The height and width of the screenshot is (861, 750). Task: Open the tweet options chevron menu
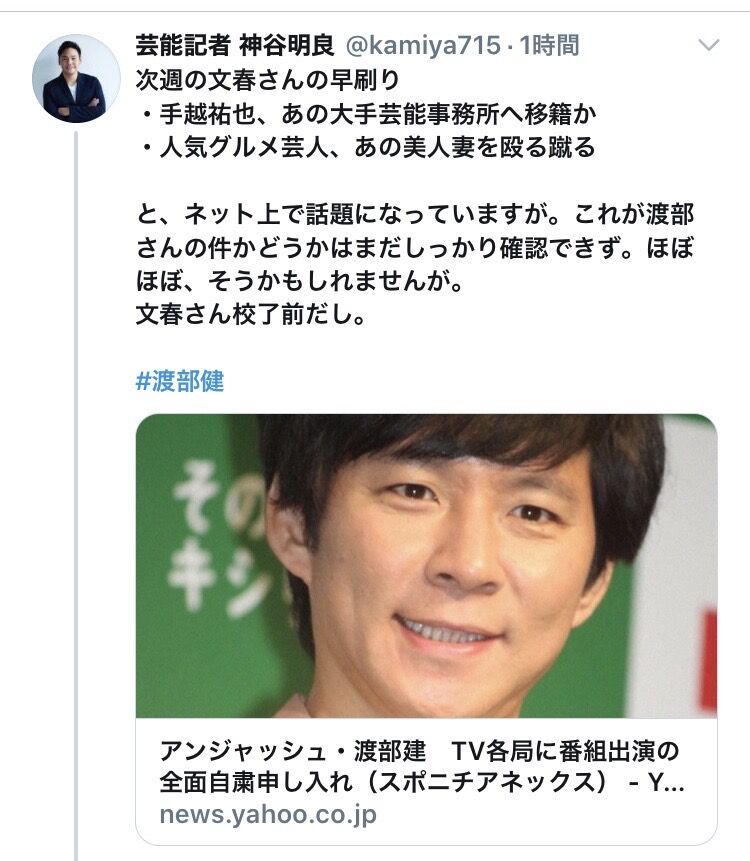[708, 44]
